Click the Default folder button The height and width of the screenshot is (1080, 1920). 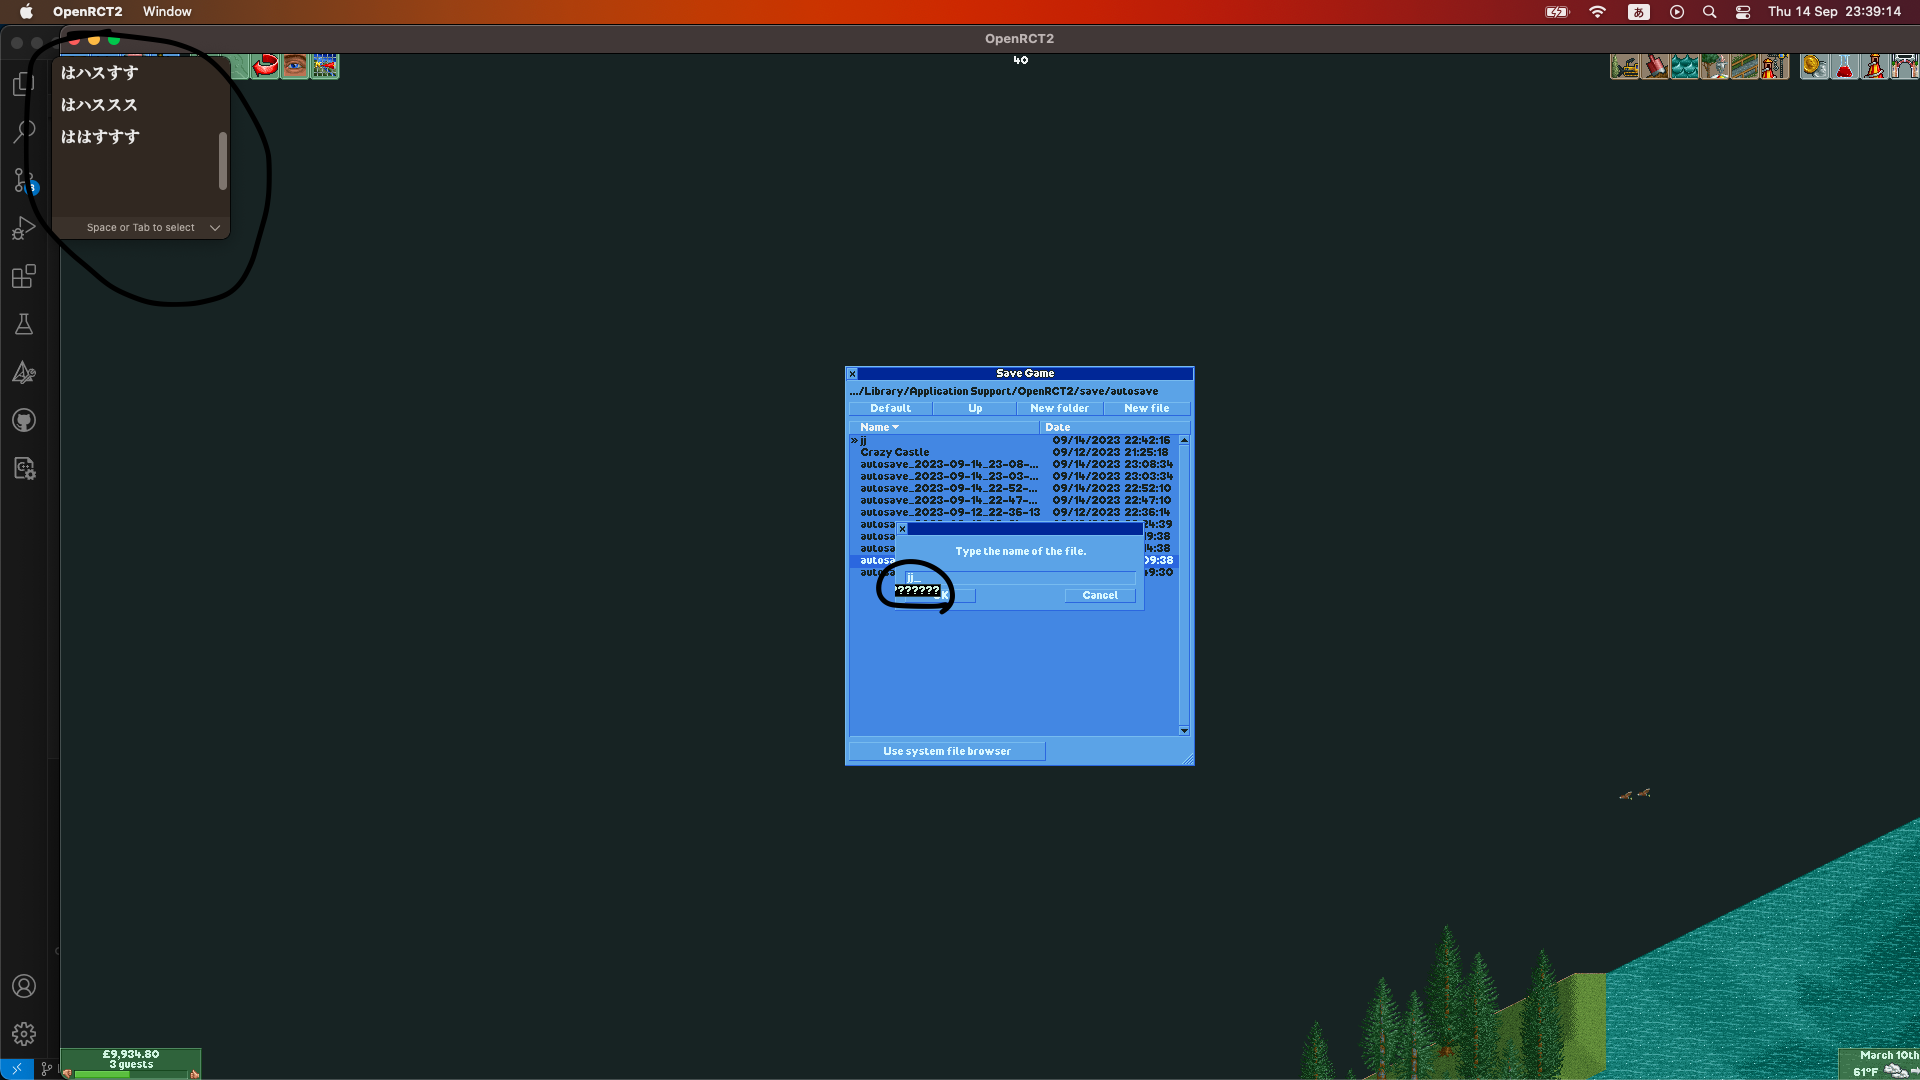(x=890, y=408)
